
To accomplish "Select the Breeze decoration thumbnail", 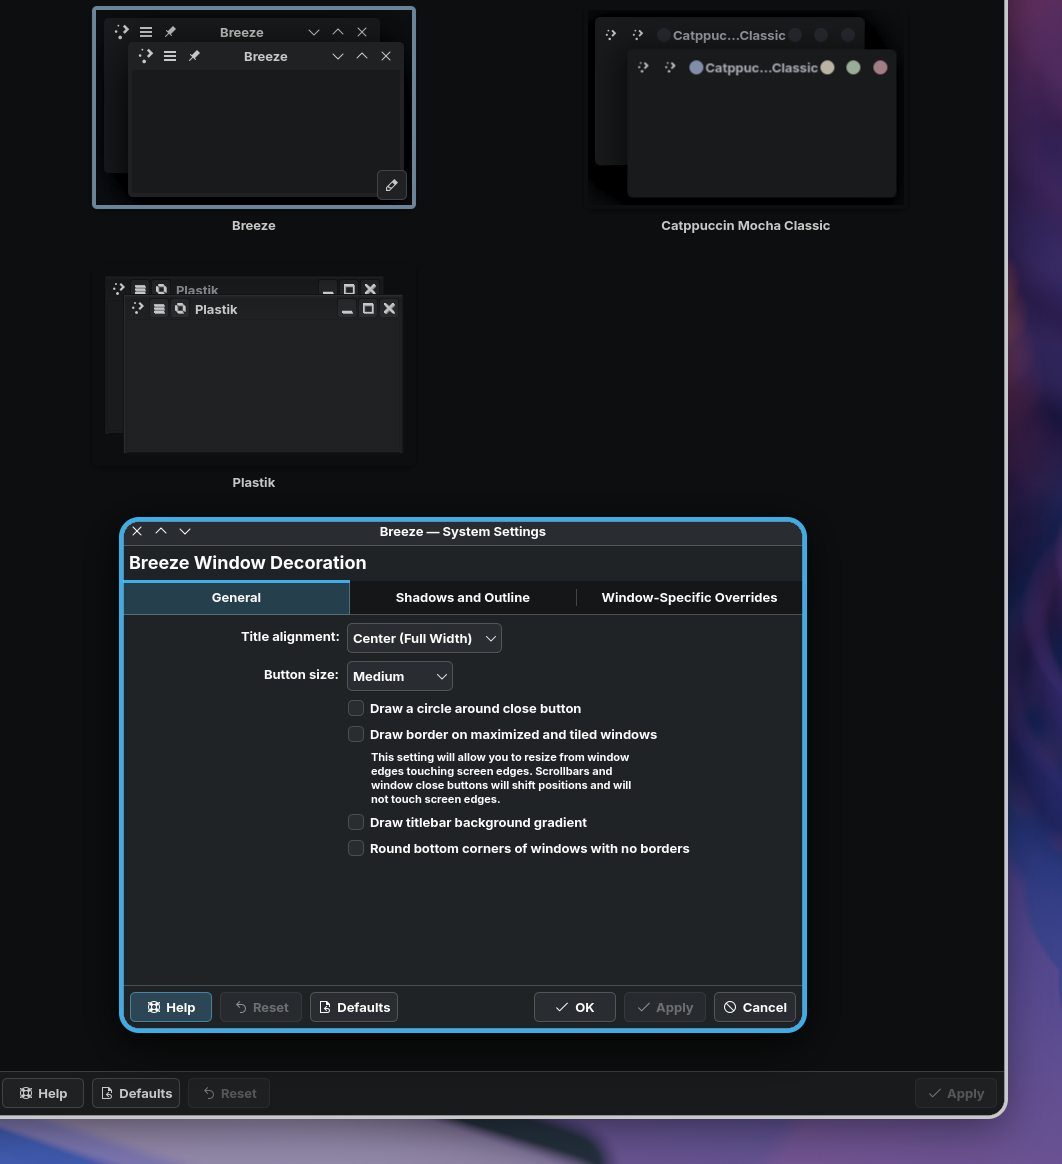I will tap(254, 108).
